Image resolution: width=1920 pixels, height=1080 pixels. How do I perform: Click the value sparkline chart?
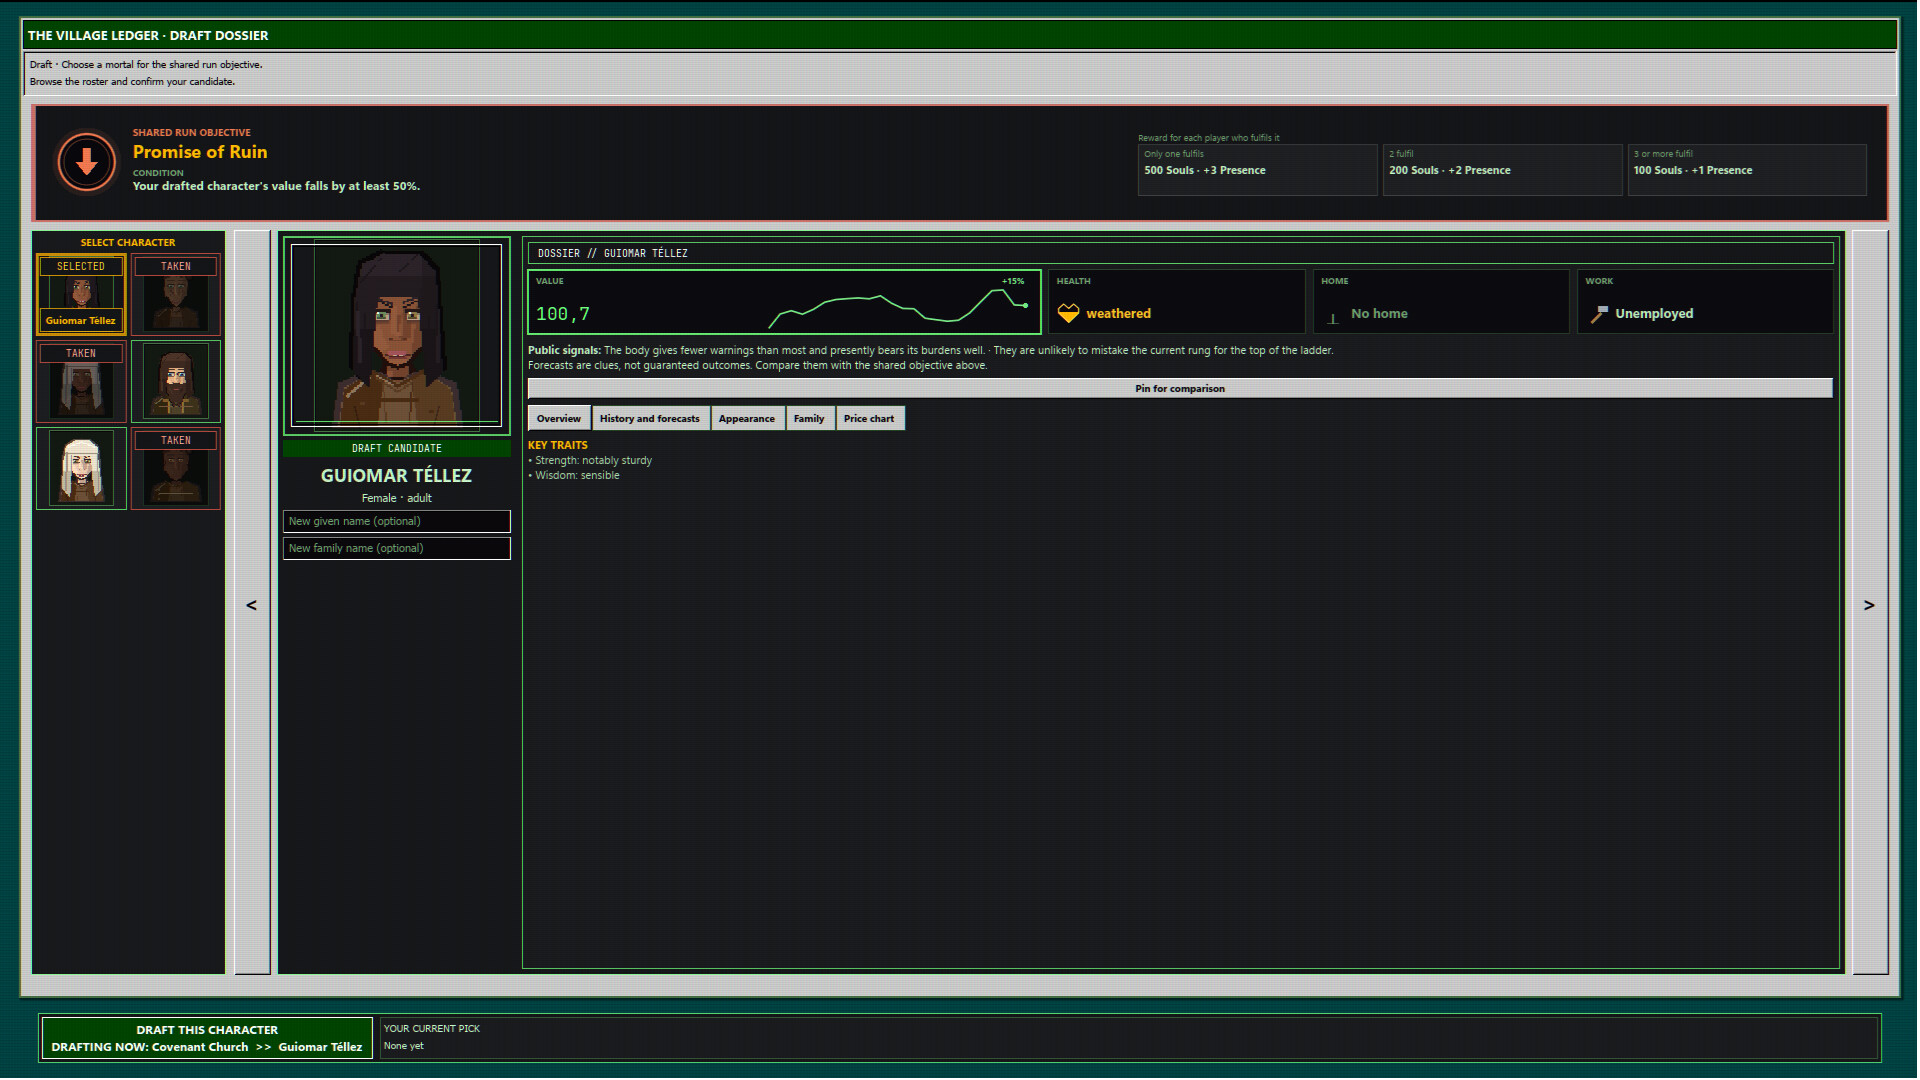[898, 308]
